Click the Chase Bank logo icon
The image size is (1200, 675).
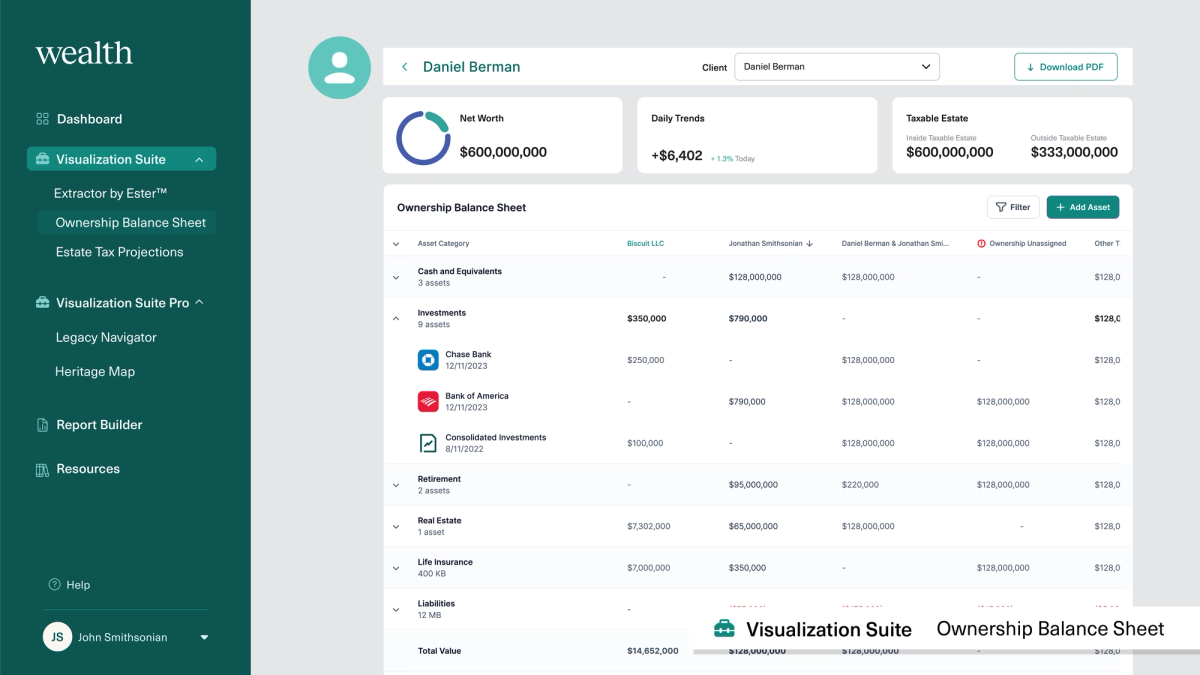coord(428,360)
